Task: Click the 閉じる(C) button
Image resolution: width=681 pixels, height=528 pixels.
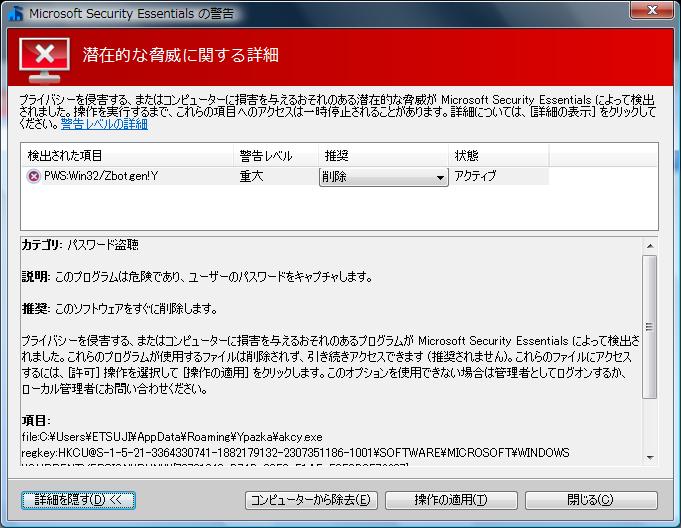Action: 591,500
